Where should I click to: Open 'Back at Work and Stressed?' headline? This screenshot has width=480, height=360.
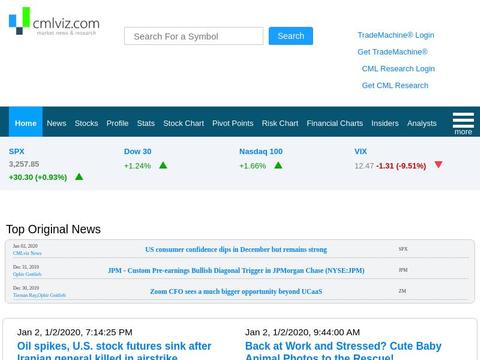[343, 352]
